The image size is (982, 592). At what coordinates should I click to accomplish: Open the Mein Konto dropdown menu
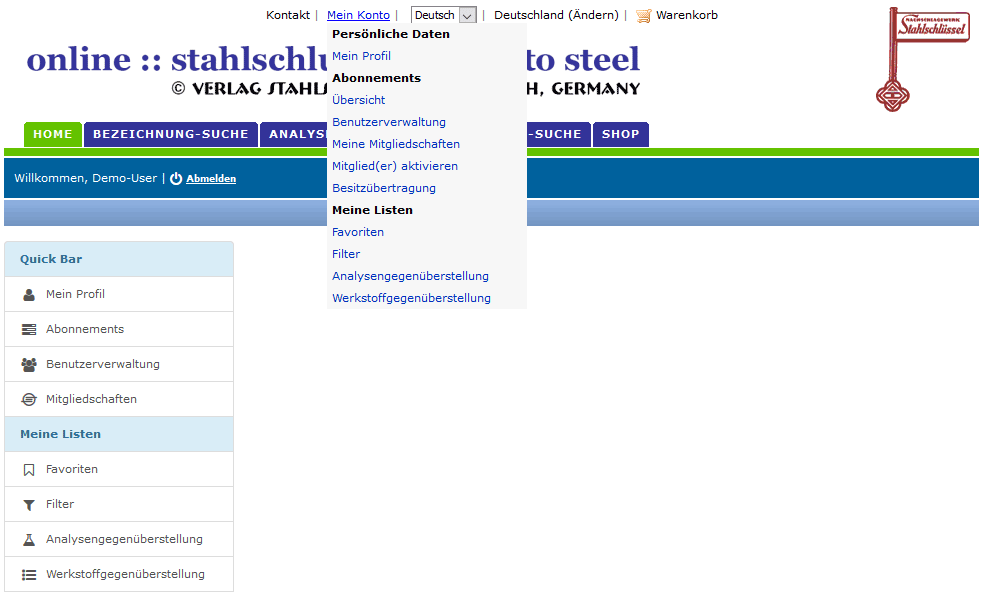(x=358, y=16)
